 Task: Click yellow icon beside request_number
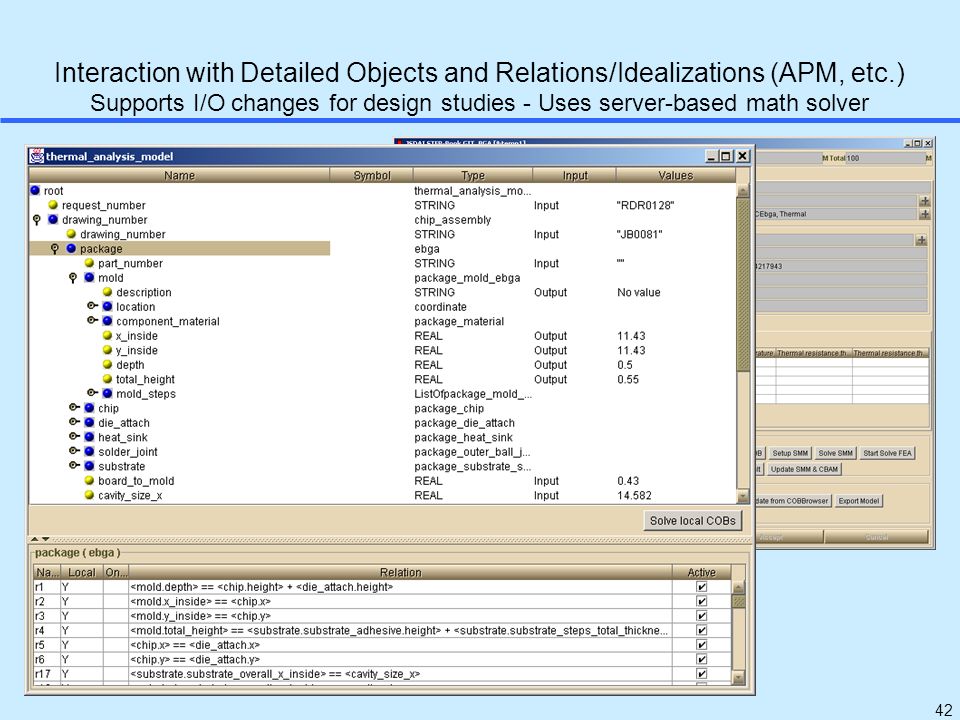tap(53, 205)
